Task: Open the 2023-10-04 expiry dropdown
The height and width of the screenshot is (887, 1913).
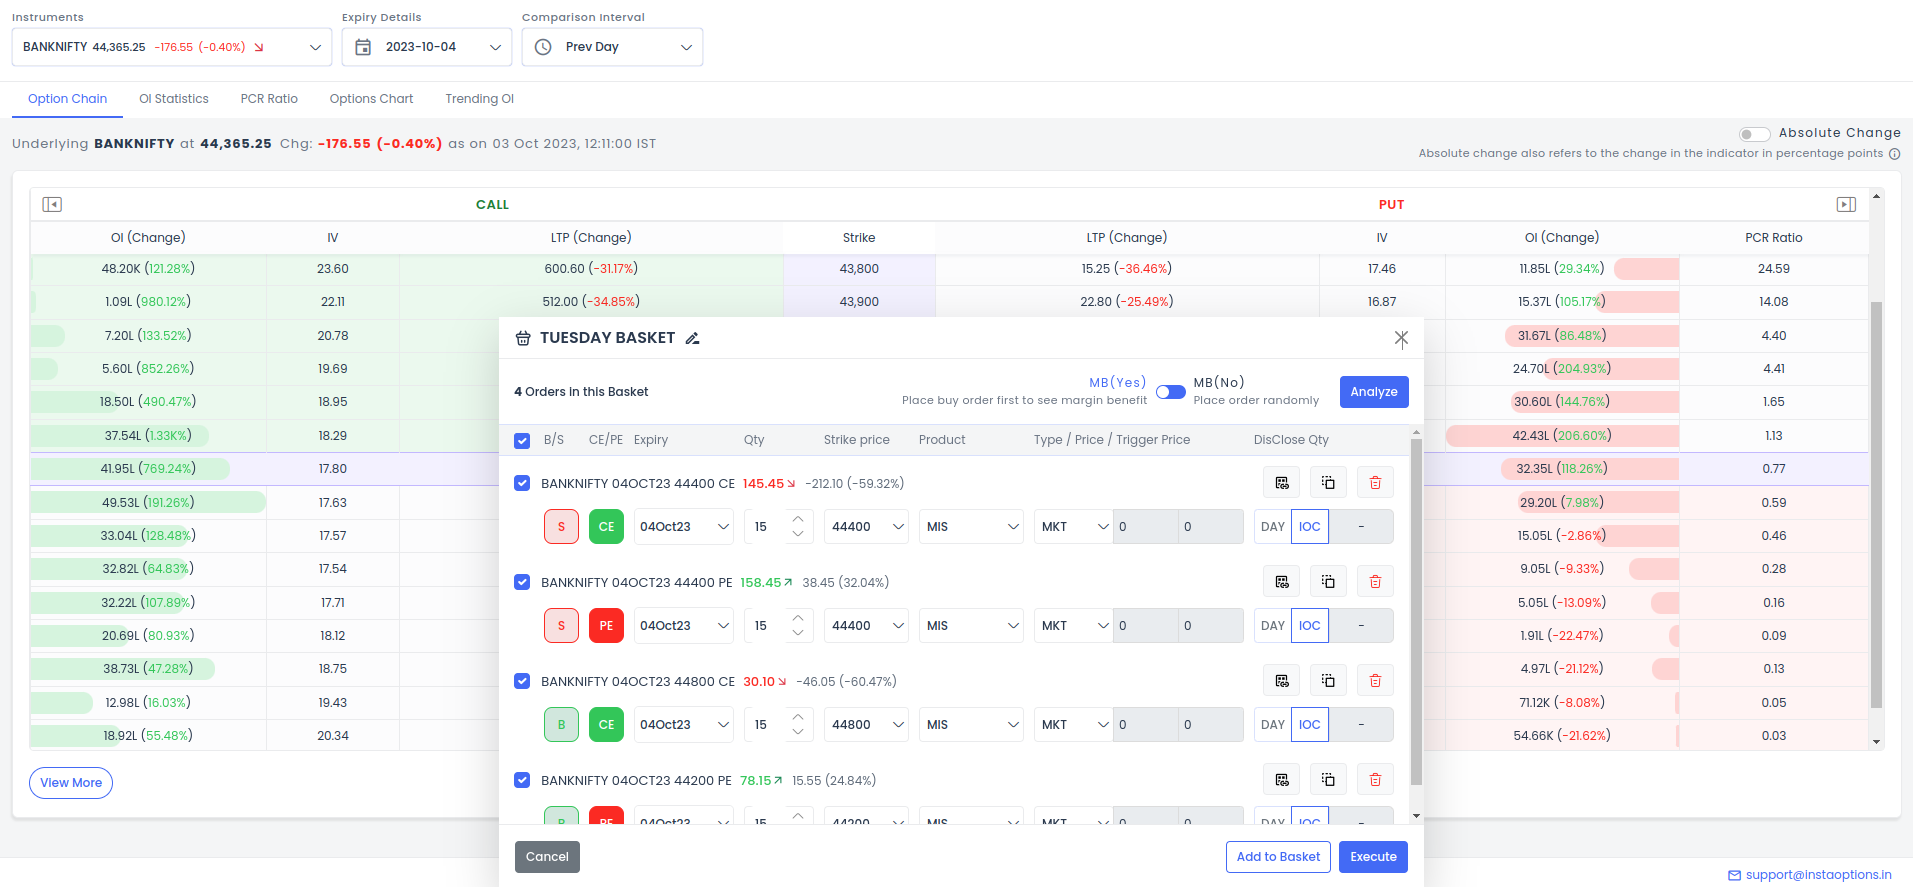Action: [x=427, y=47]
